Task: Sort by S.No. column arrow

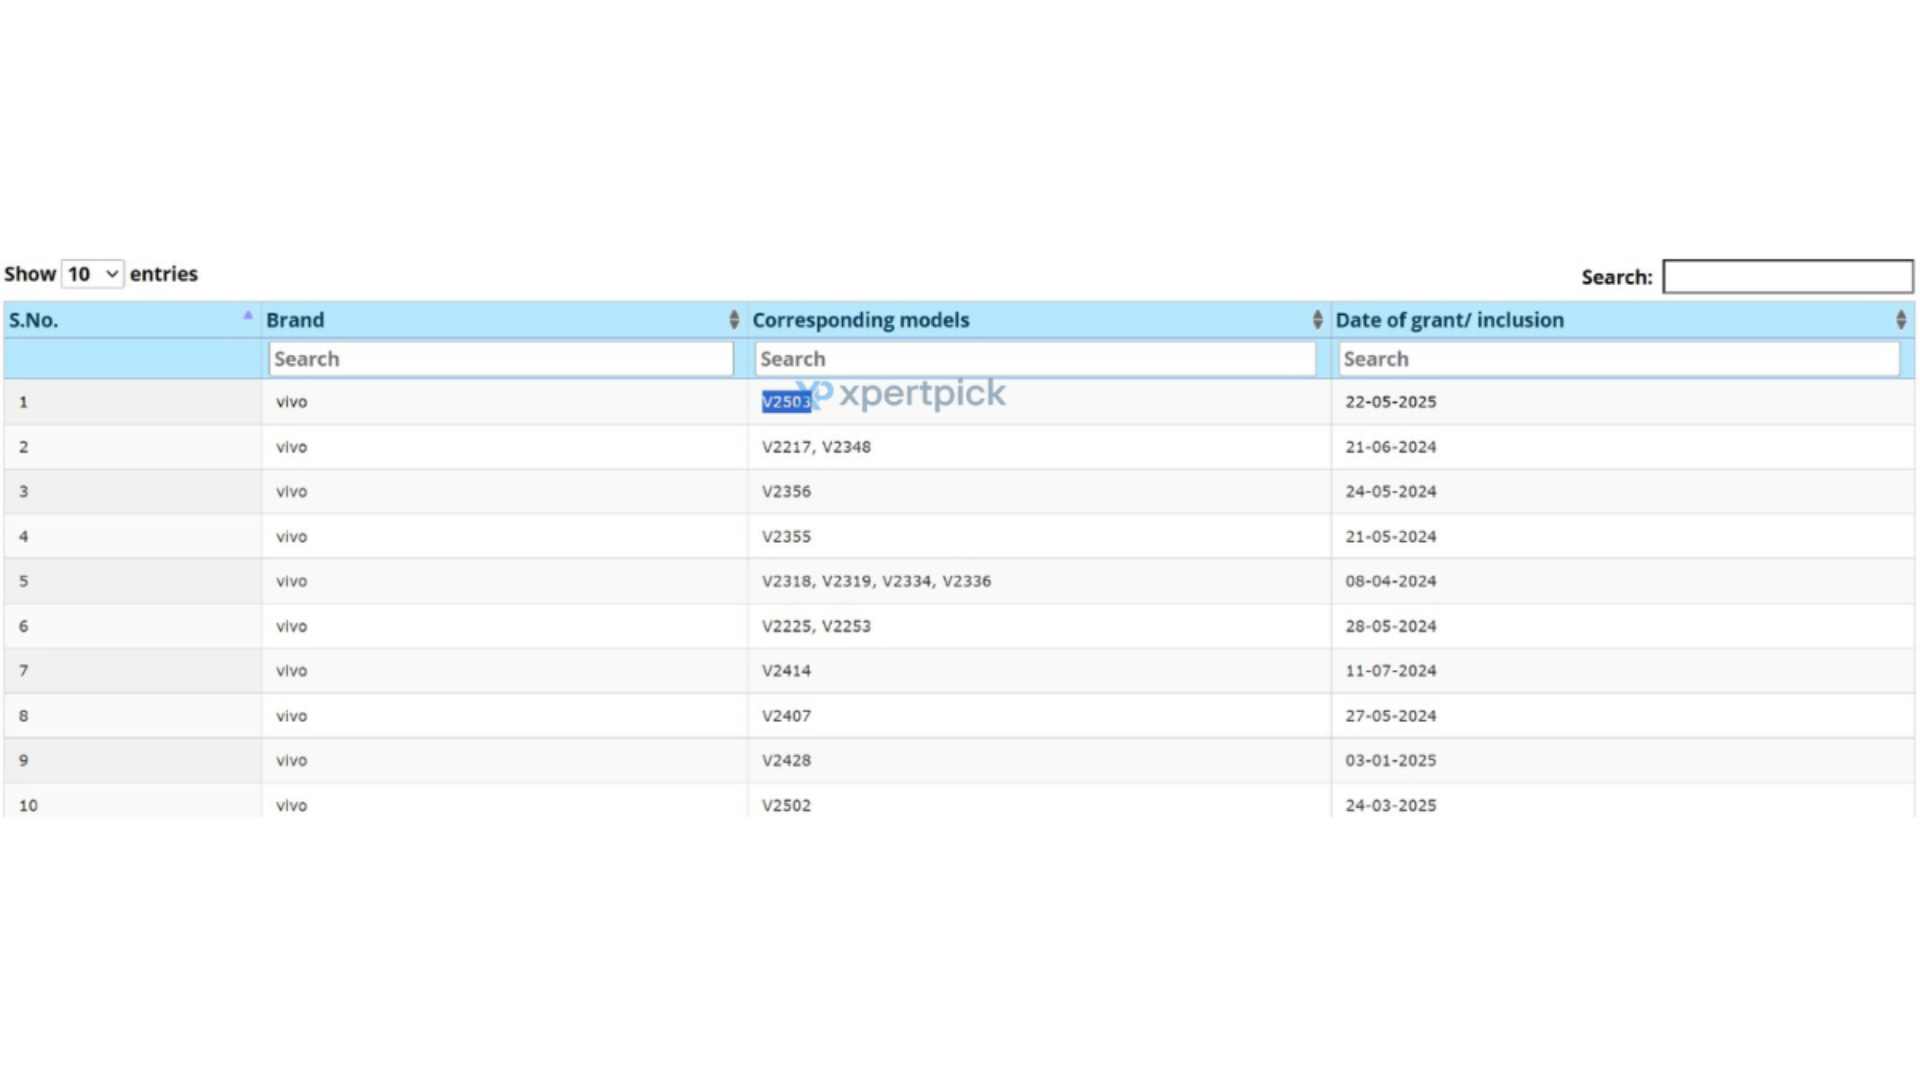Action: [x=248, y=316]
